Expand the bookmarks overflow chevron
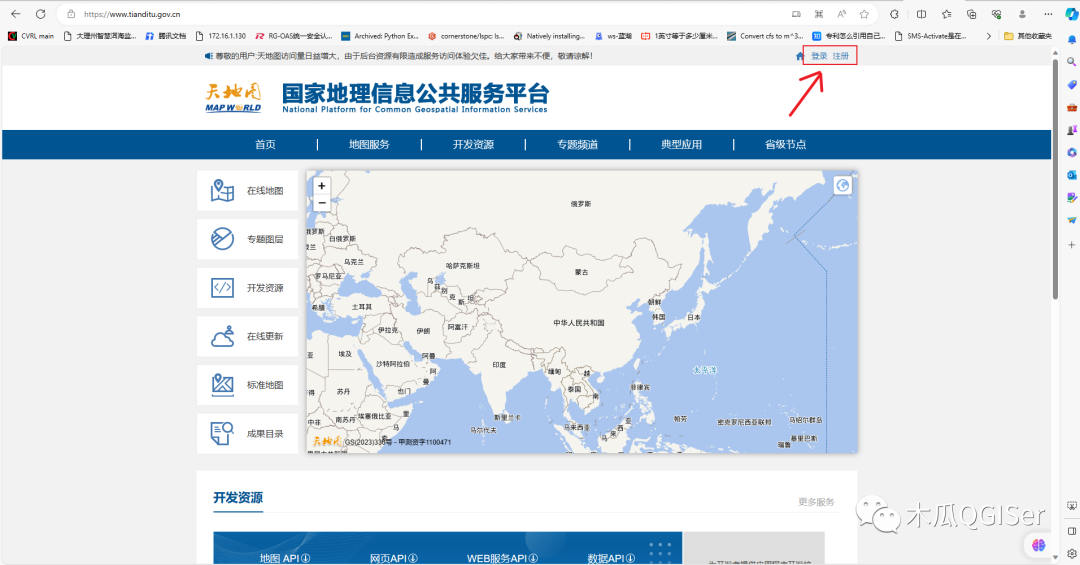1080x565 pixels. [x=988, y=36]
